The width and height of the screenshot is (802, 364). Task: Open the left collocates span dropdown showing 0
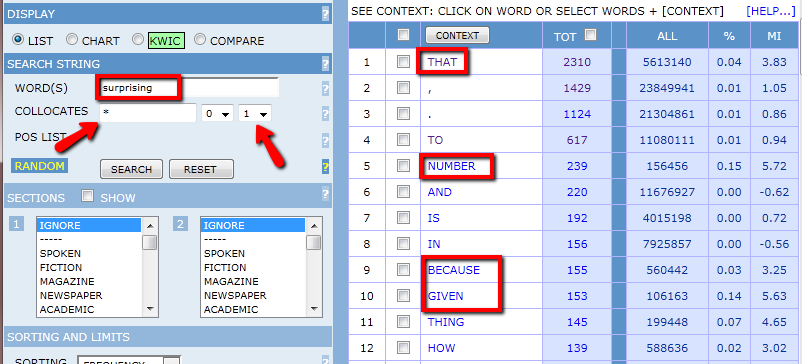217,114
